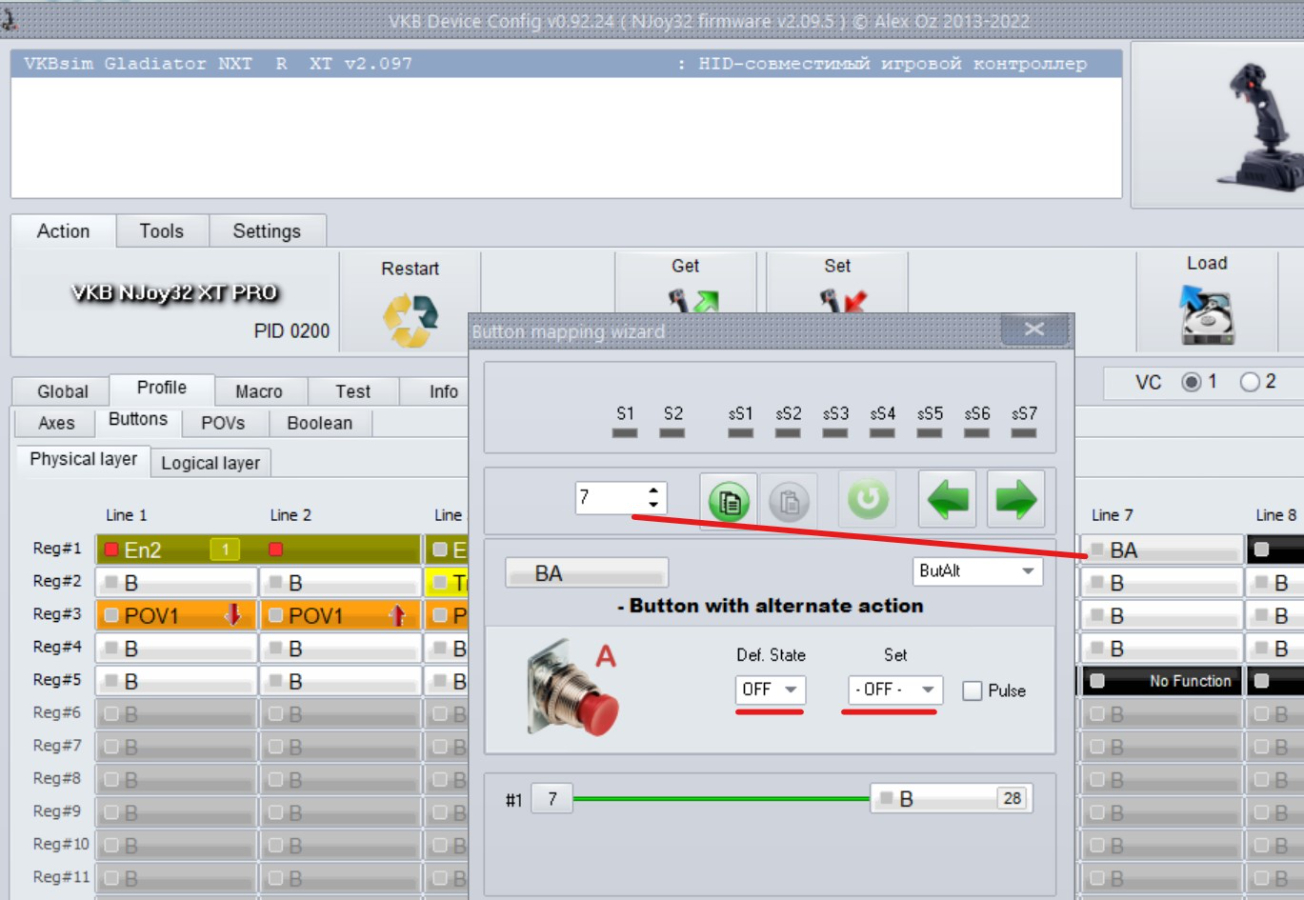Click the POV1 cell in Line 1
The image size is (1304, 900).
(x=176, y=615)
